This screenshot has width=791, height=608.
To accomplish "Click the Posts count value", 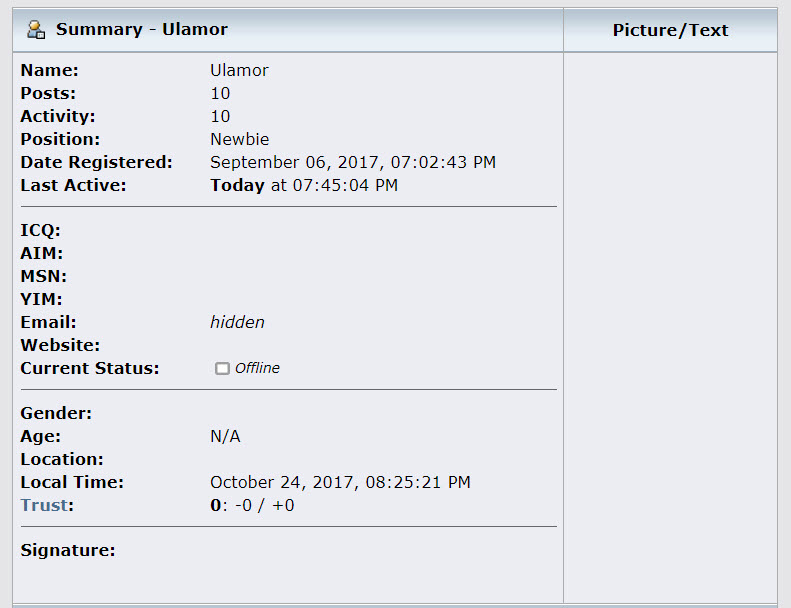I will 220,93.
